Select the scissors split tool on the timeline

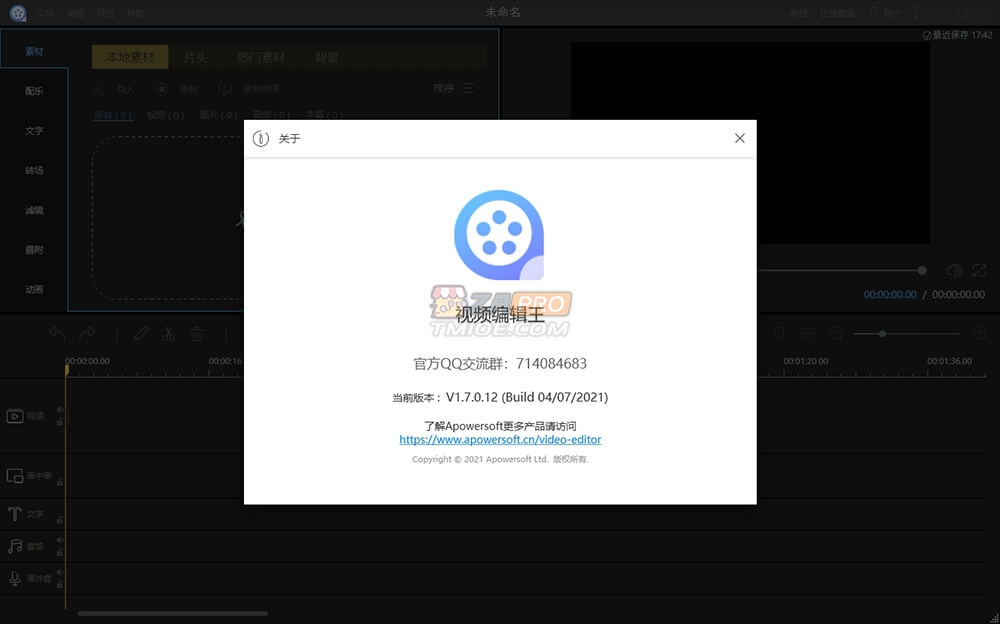(x=168, y=333)
